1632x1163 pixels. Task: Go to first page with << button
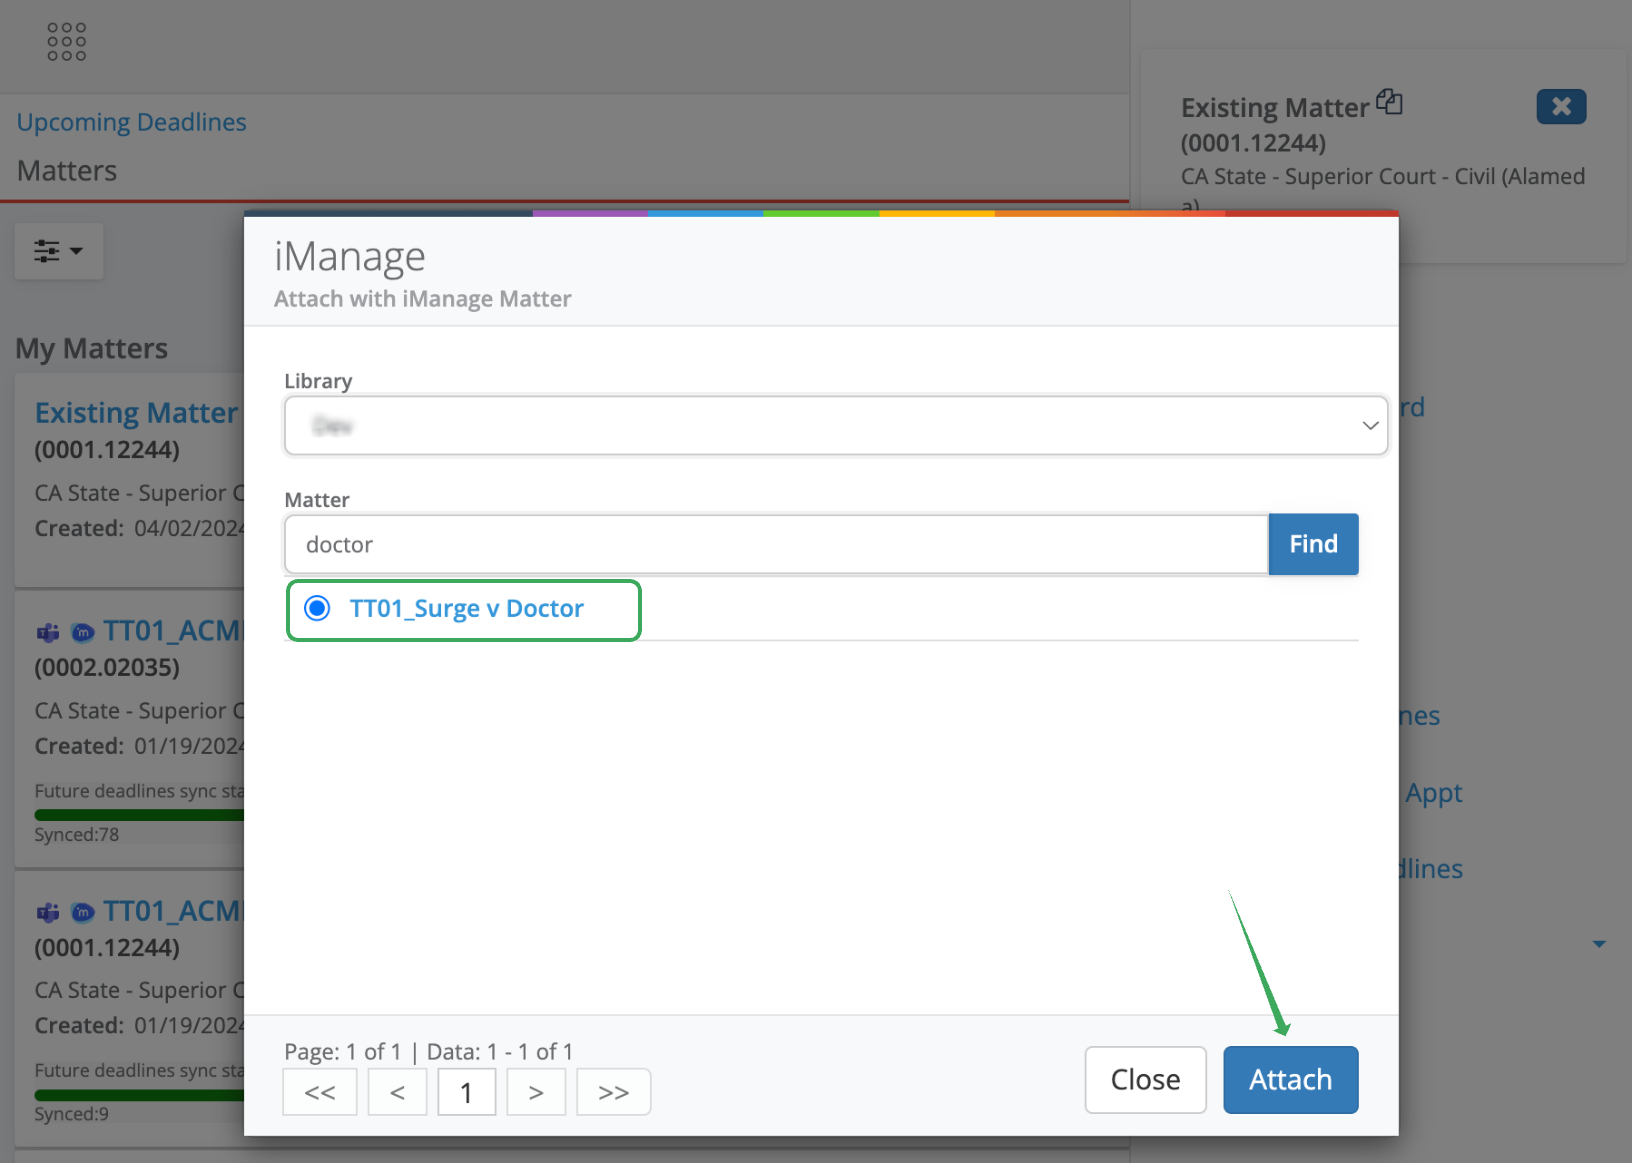click(x=320, y=1092)
